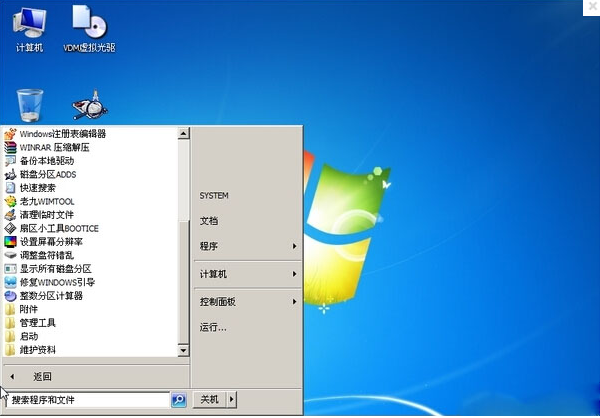Click the WINRAR 压缩解压 icon
This screenshot has width=600, height=418.
[x=10, y=147]
